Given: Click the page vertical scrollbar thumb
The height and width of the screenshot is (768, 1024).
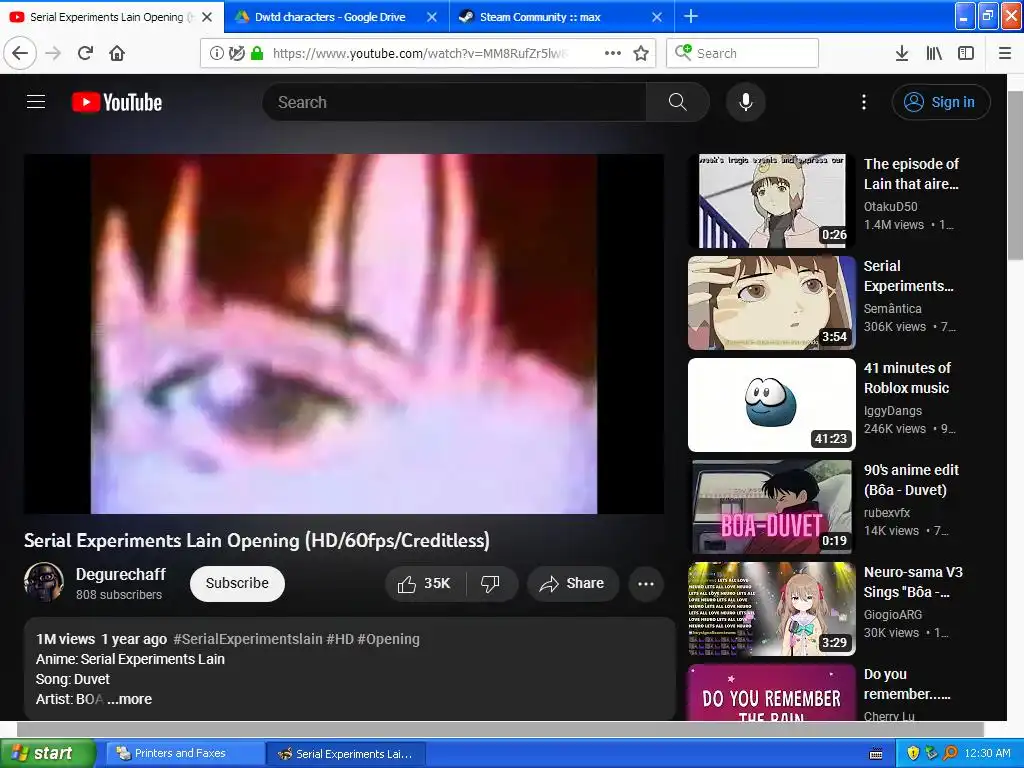Looking at the screenshot, I should pyautogui.click(x=1016, y=175).
